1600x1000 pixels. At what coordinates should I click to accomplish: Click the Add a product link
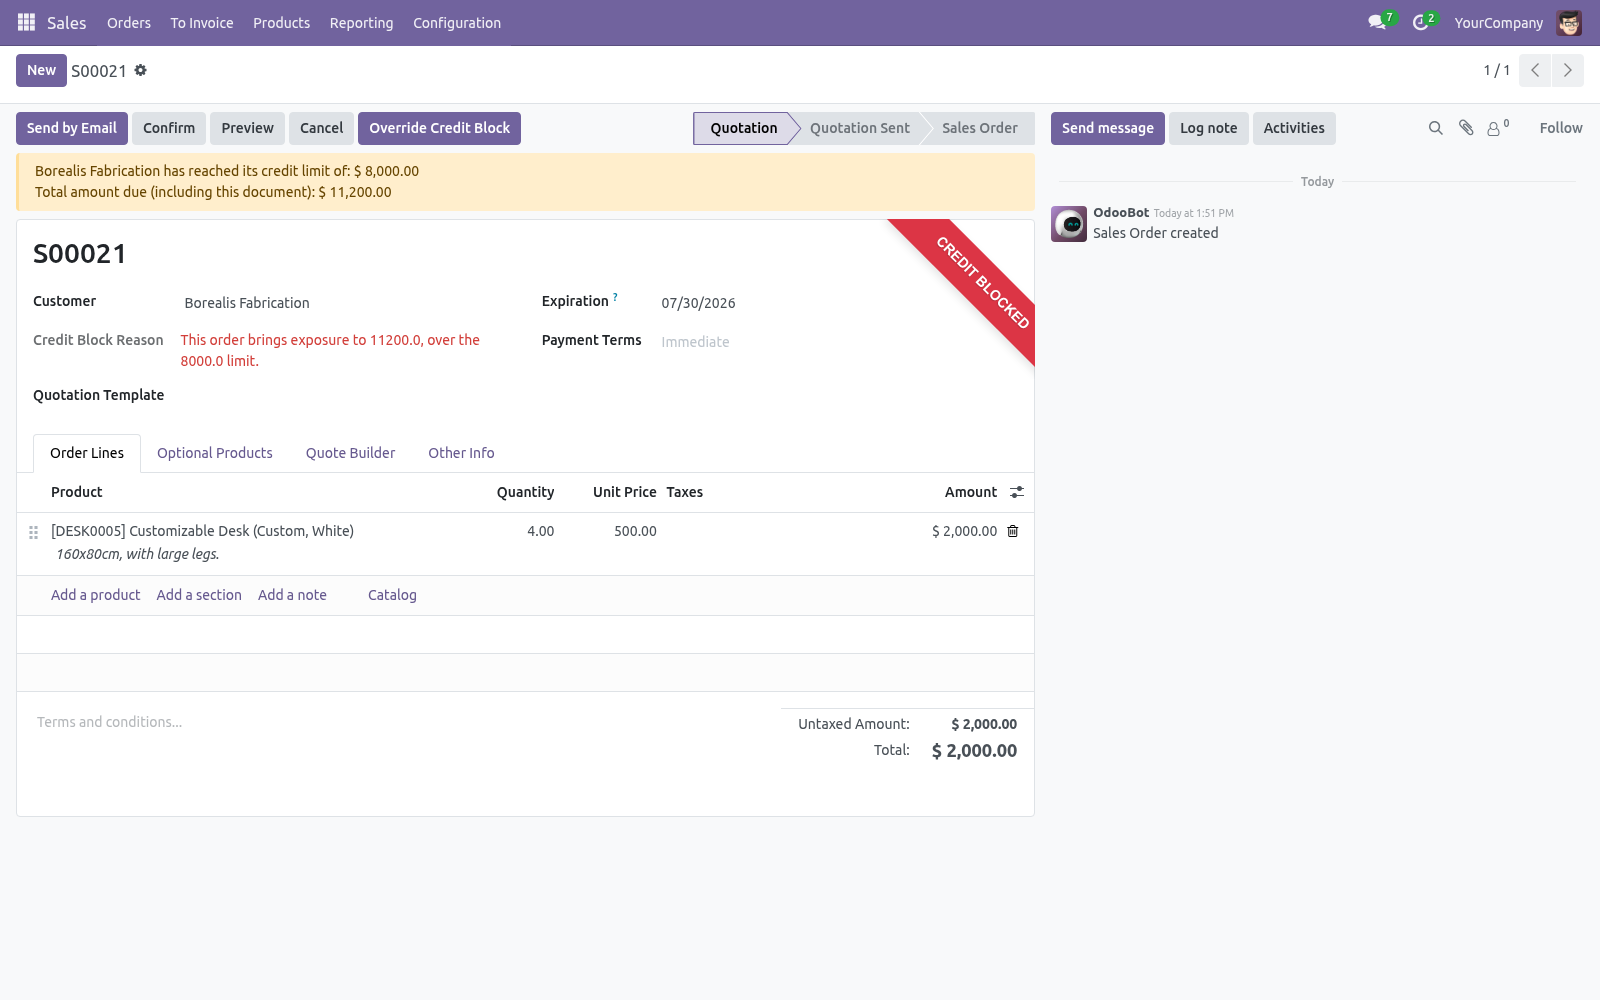coord(96,595)
